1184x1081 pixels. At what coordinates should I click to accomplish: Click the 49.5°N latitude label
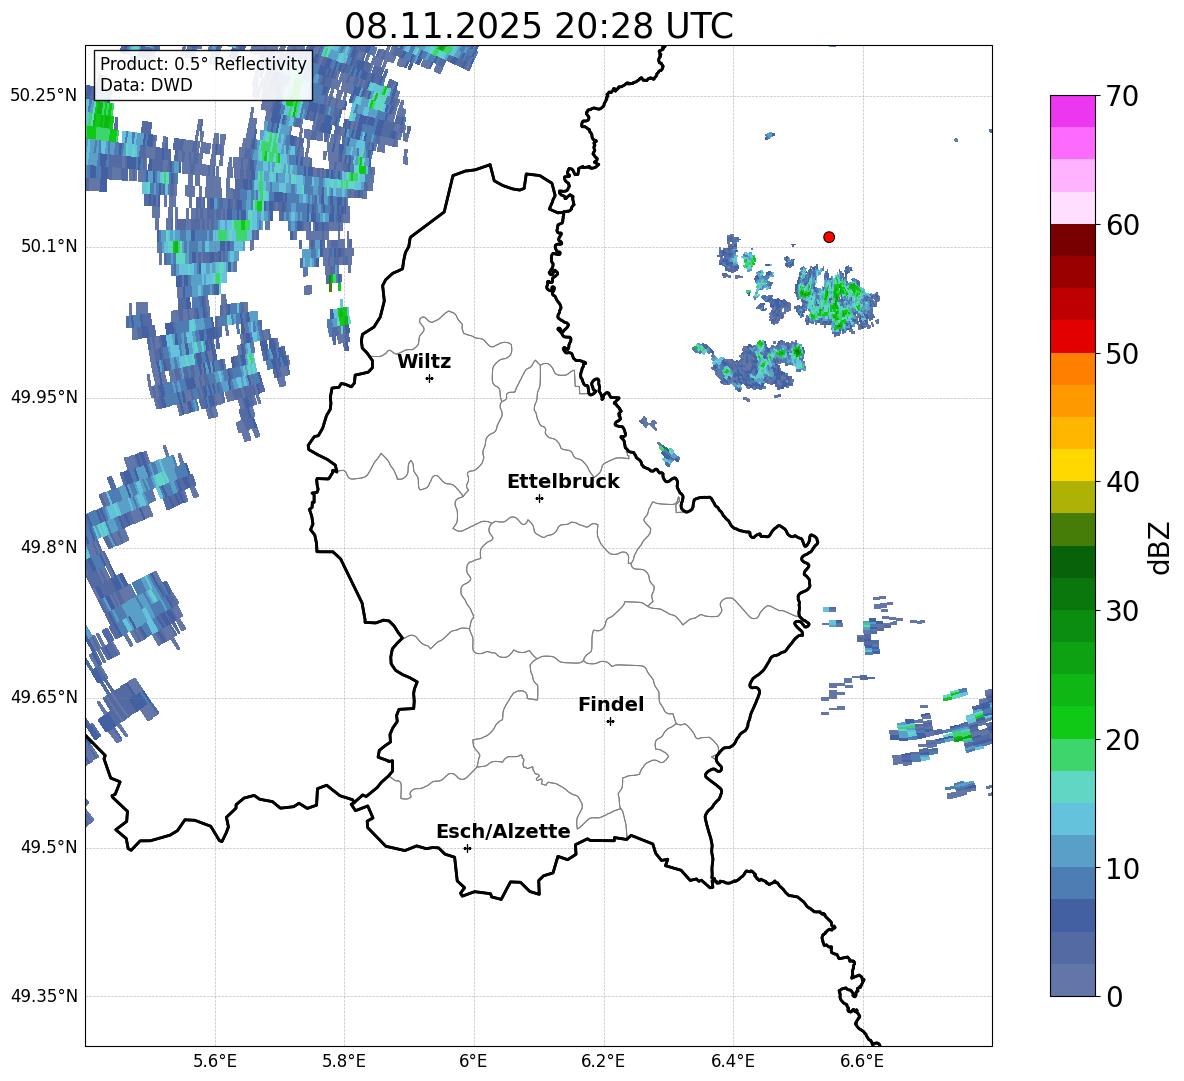[50, 847]
